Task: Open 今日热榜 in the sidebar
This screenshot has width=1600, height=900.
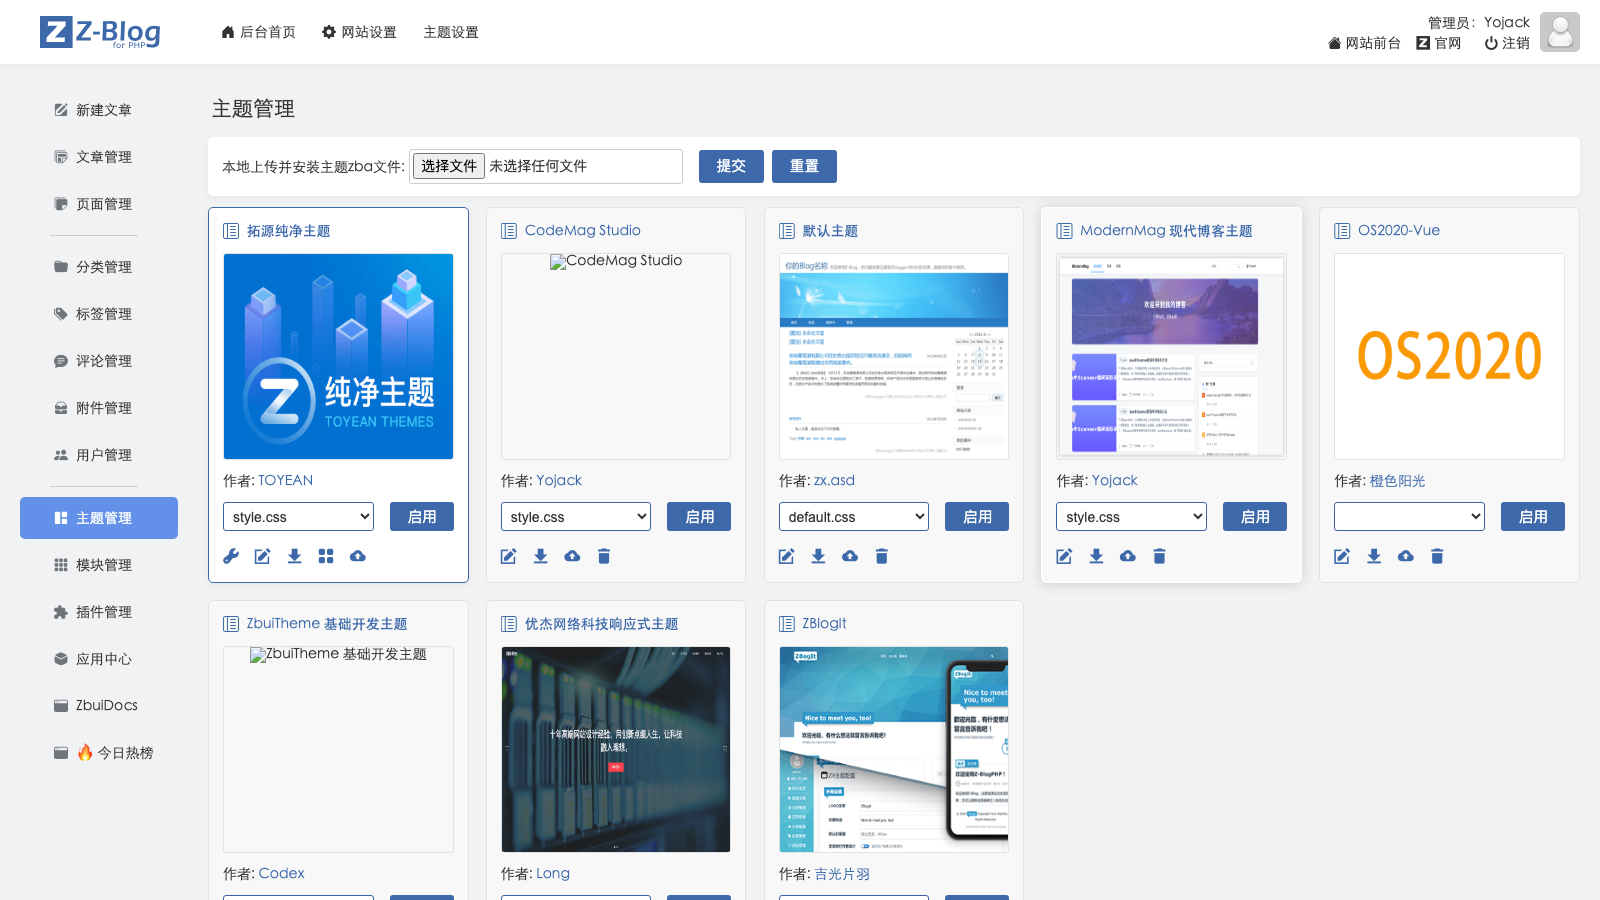Action: pyautogui.click(x=99, y=753)
